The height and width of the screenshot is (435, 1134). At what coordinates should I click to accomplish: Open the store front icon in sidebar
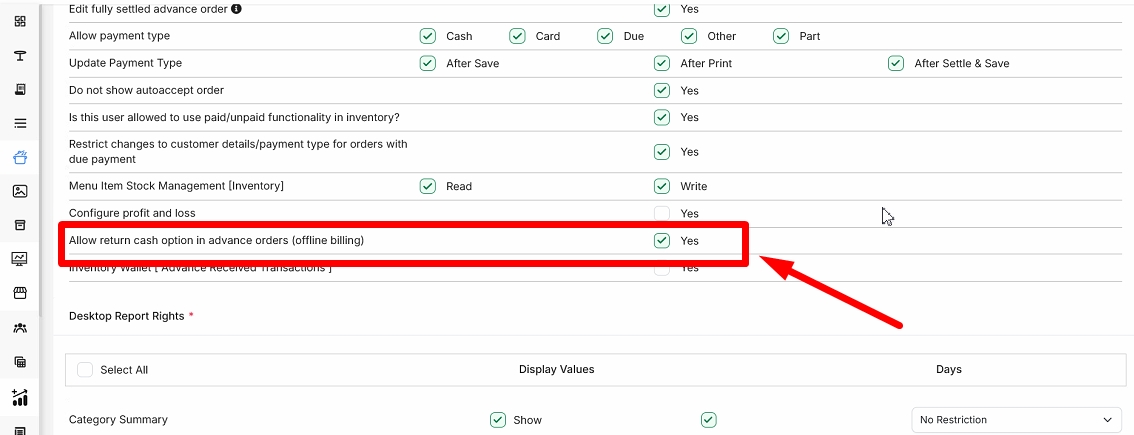pyautogui.click(x=20, y=292)
